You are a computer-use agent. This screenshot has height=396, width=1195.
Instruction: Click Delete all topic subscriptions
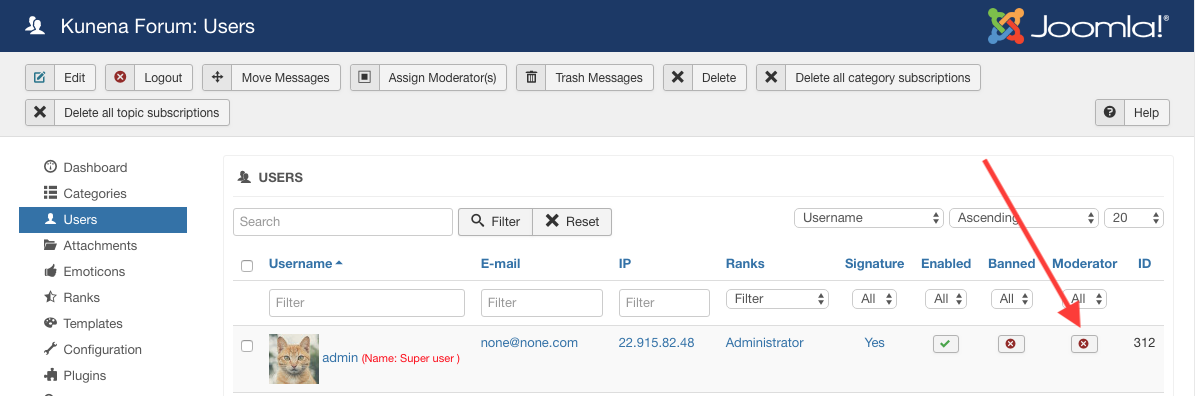(x=127, y=112)
